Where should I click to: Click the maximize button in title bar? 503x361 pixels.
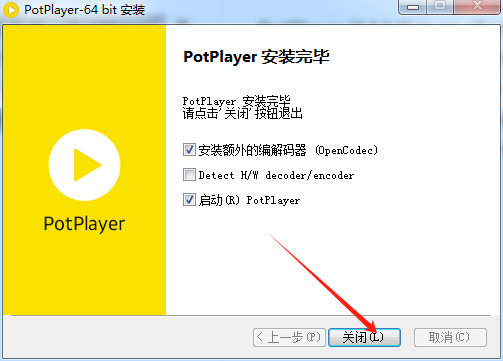coord(440,7)
